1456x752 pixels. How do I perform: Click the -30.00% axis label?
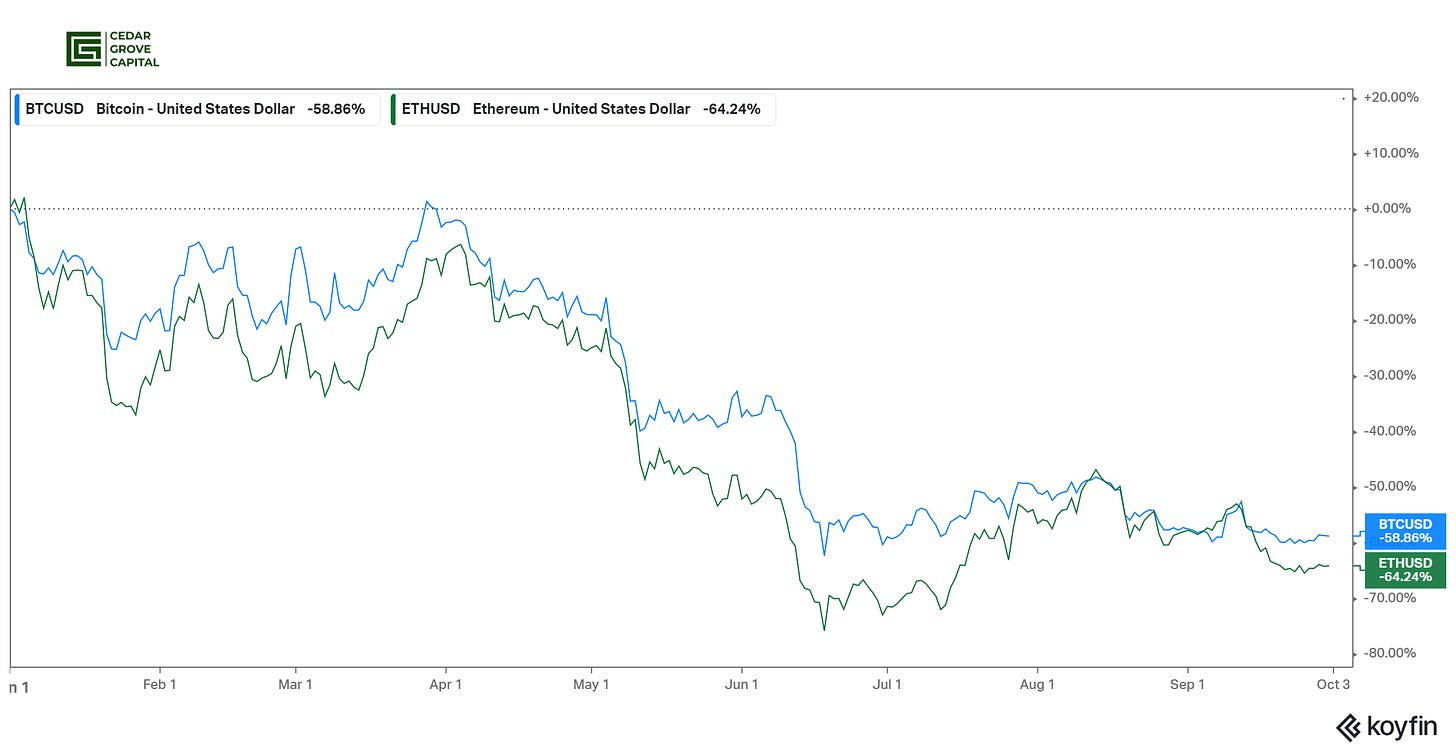click(x=1389, y=375)
